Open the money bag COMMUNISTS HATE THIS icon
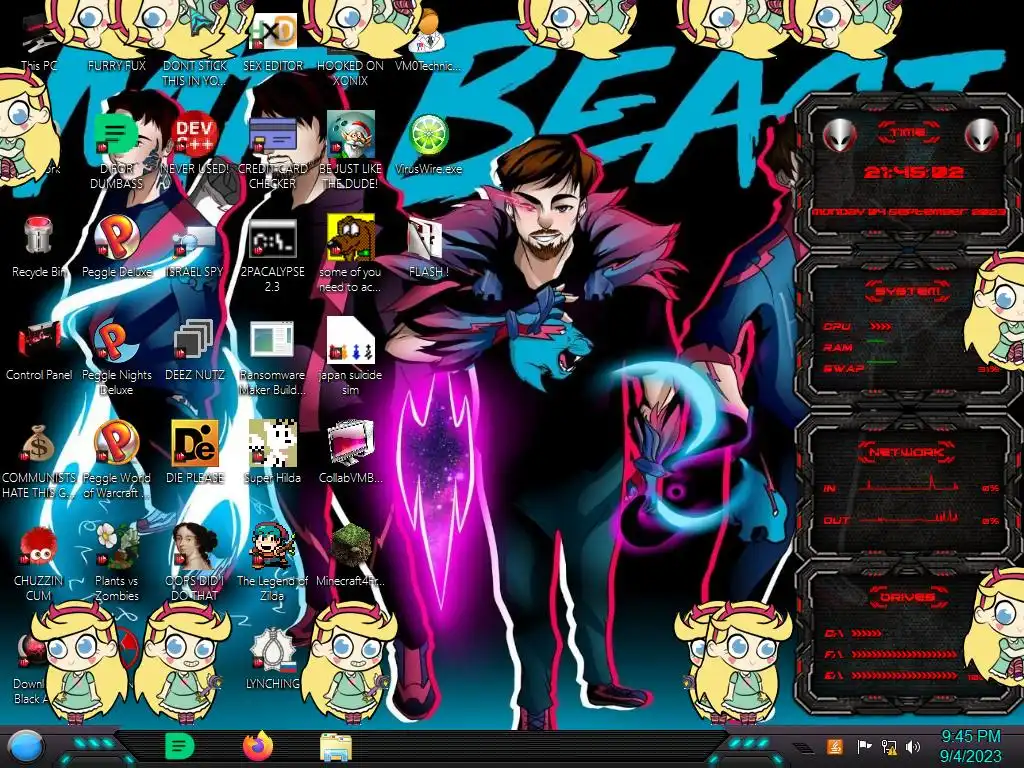1024x768 pixels. tap(39, 460)
